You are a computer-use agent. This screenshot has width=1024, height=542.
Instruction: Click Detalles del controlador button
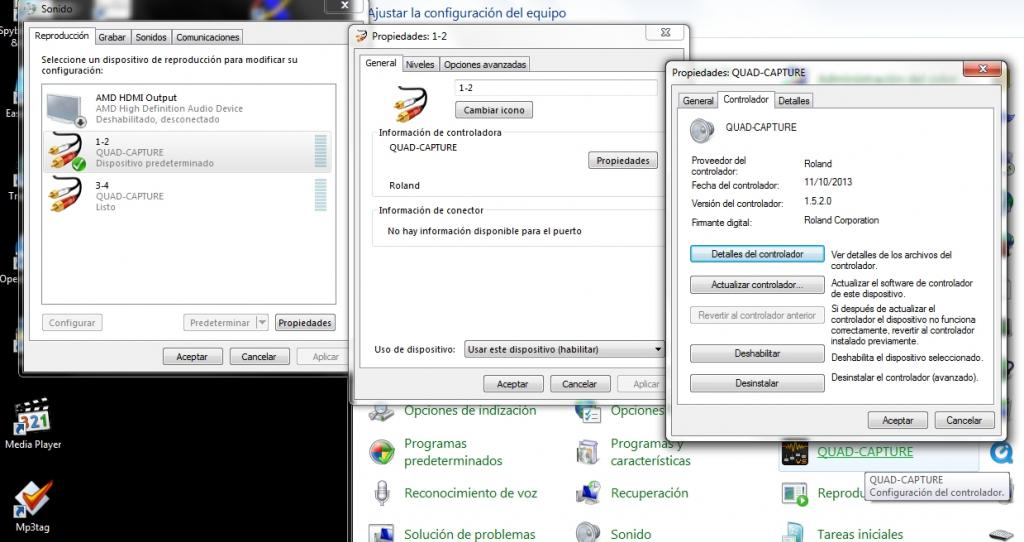[x=757, y=254]
